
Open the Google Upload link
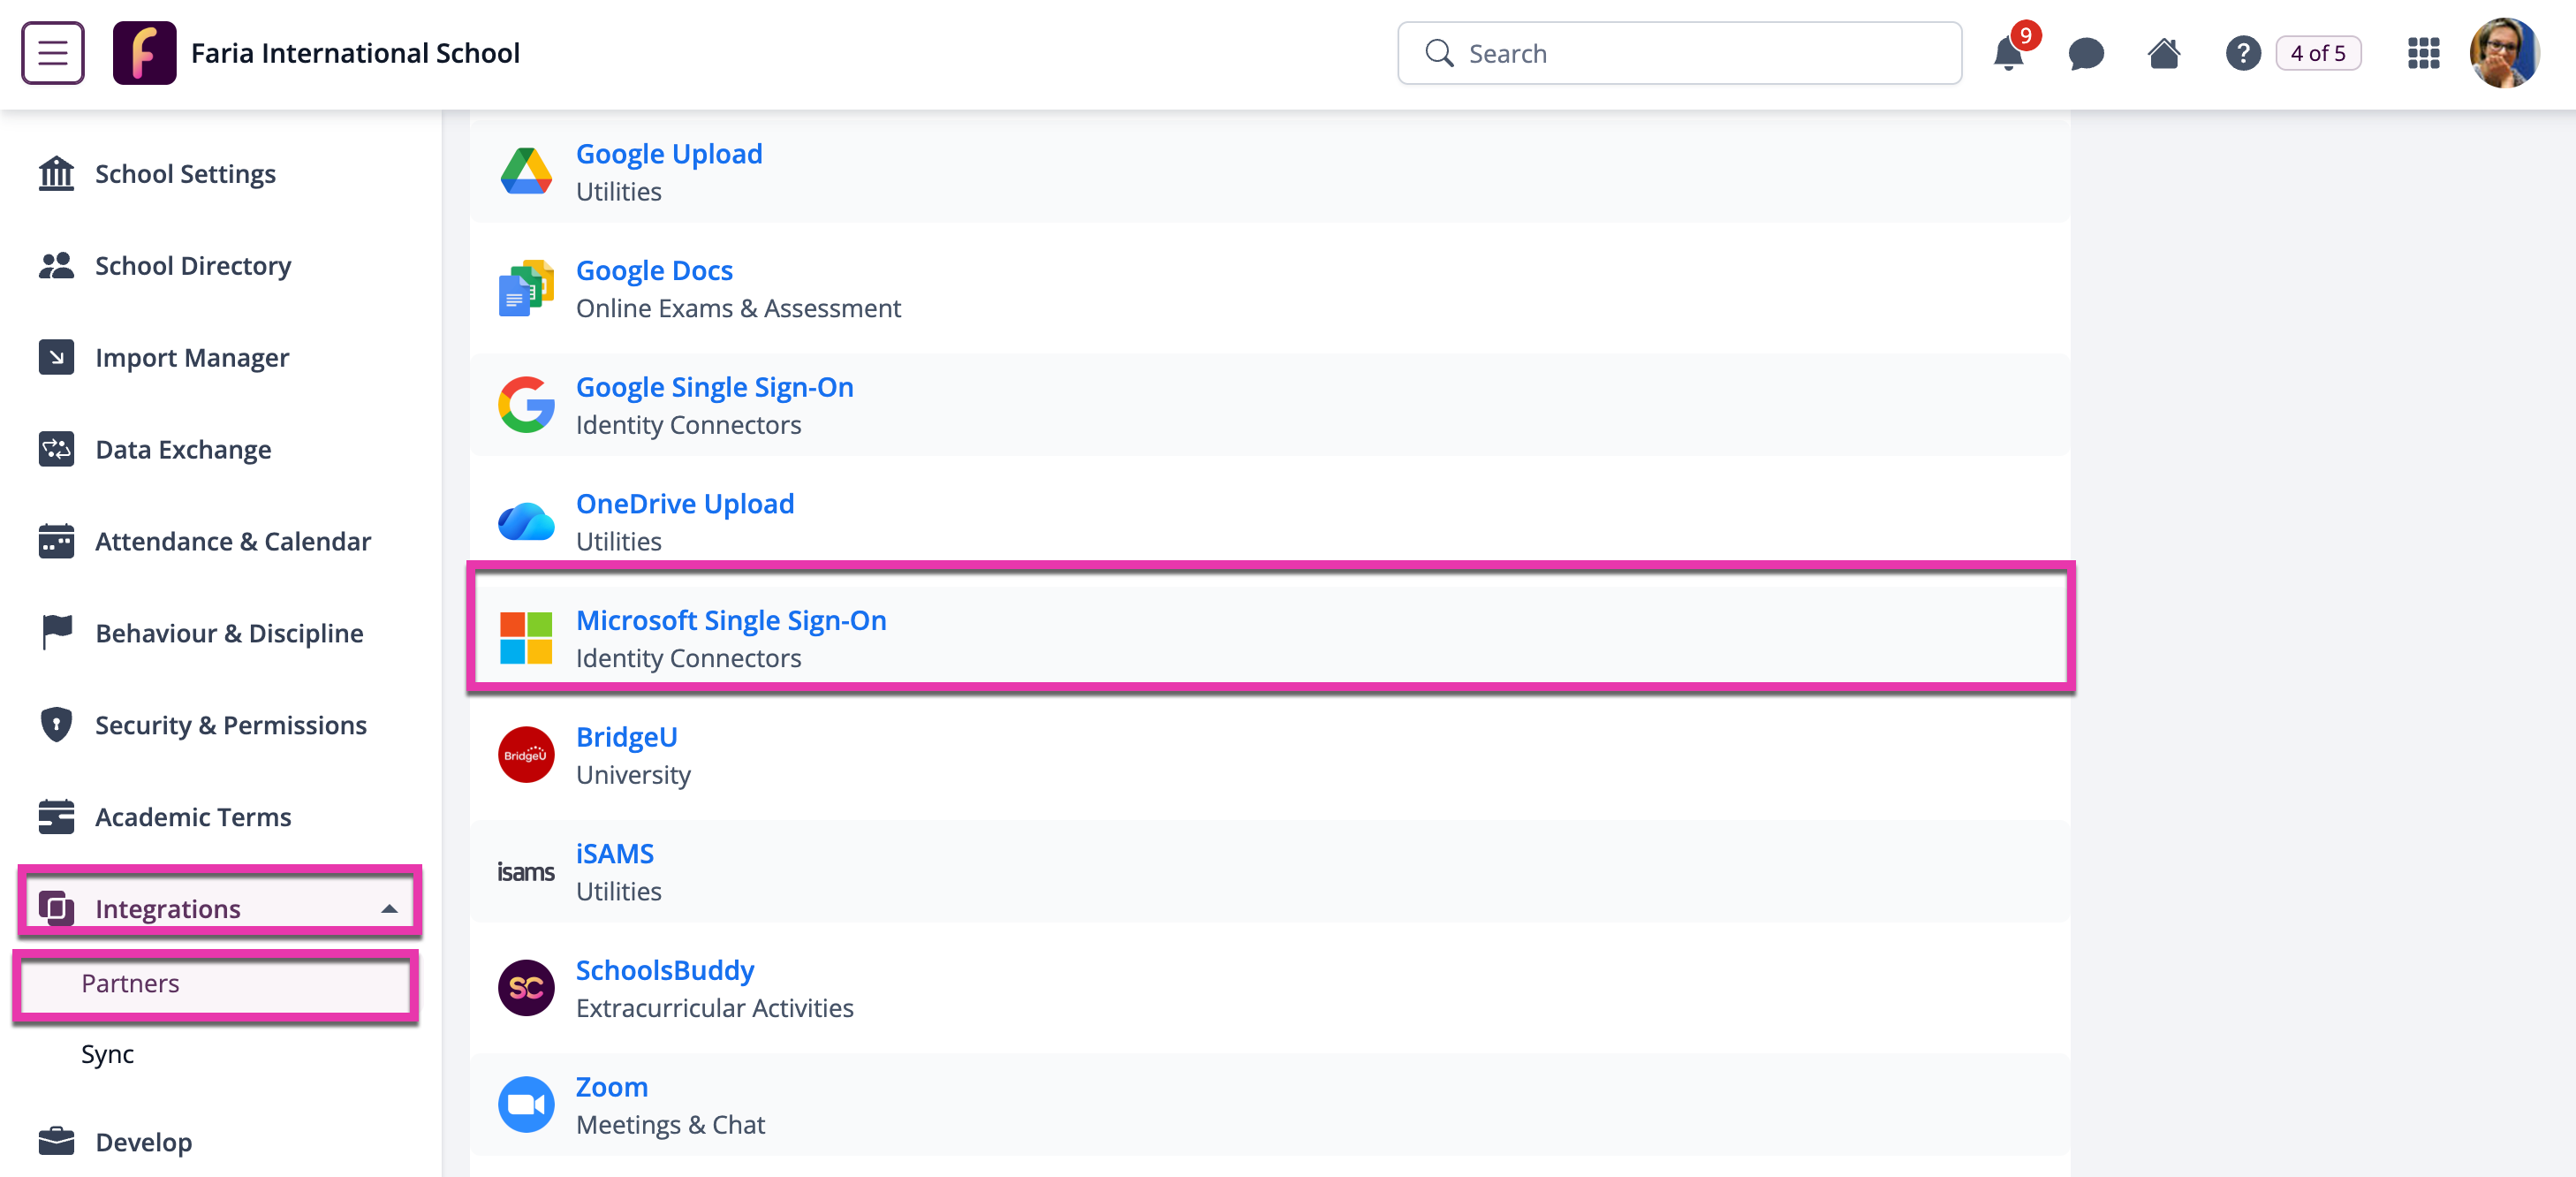coord(669,154)
